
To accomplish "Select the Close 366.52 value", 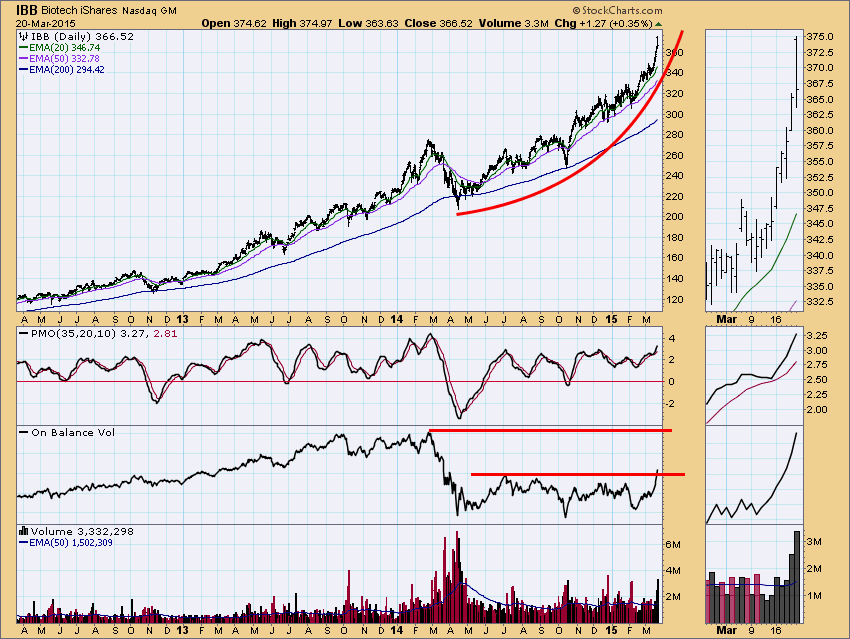I will pyautogui.click(x=438, y=23).
